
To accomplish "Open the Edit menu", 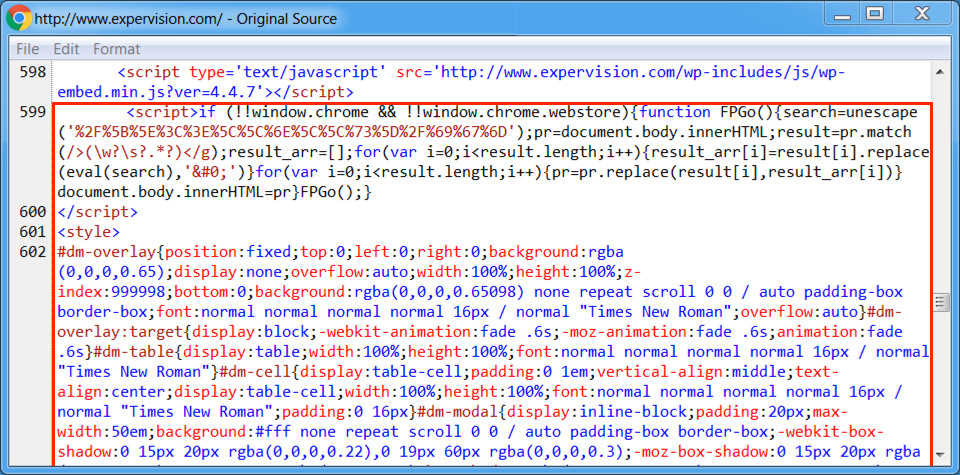I will (66, 49).
